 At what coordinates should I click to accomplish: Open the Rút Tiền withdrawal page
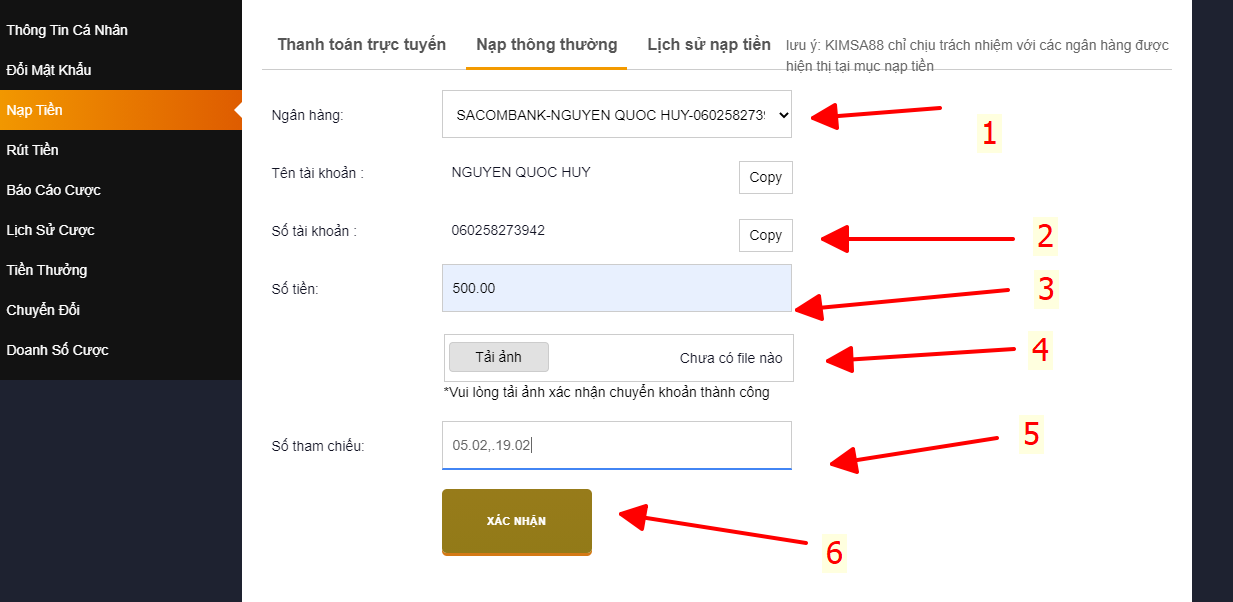coord(33,150)
